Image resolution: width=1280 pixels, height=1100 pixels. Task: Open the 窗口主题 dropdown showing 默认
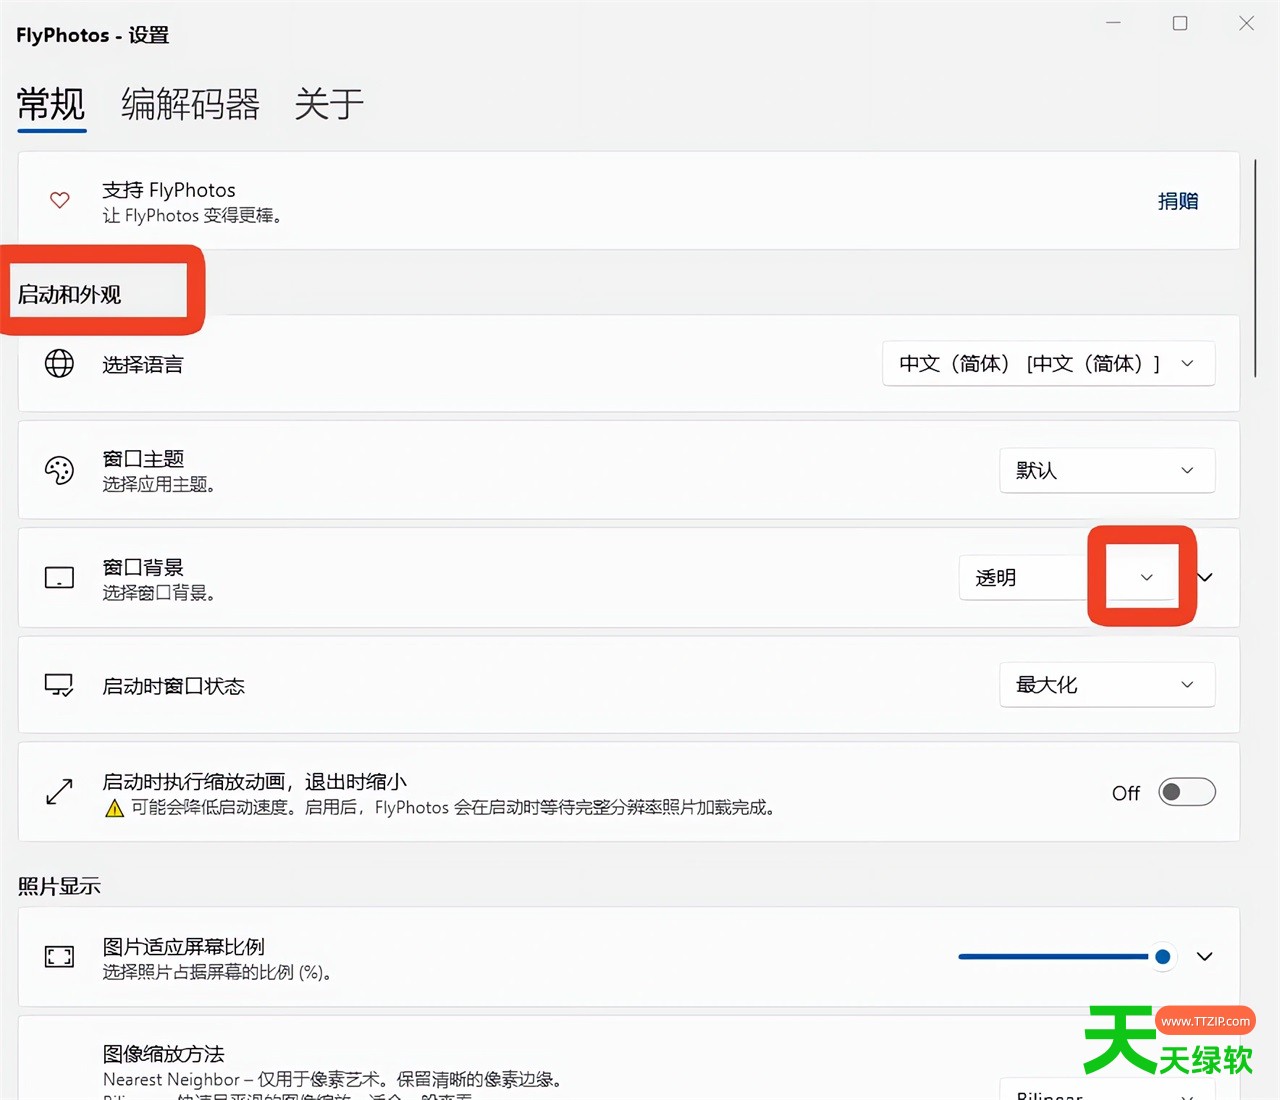click(x=1107, y=470)
